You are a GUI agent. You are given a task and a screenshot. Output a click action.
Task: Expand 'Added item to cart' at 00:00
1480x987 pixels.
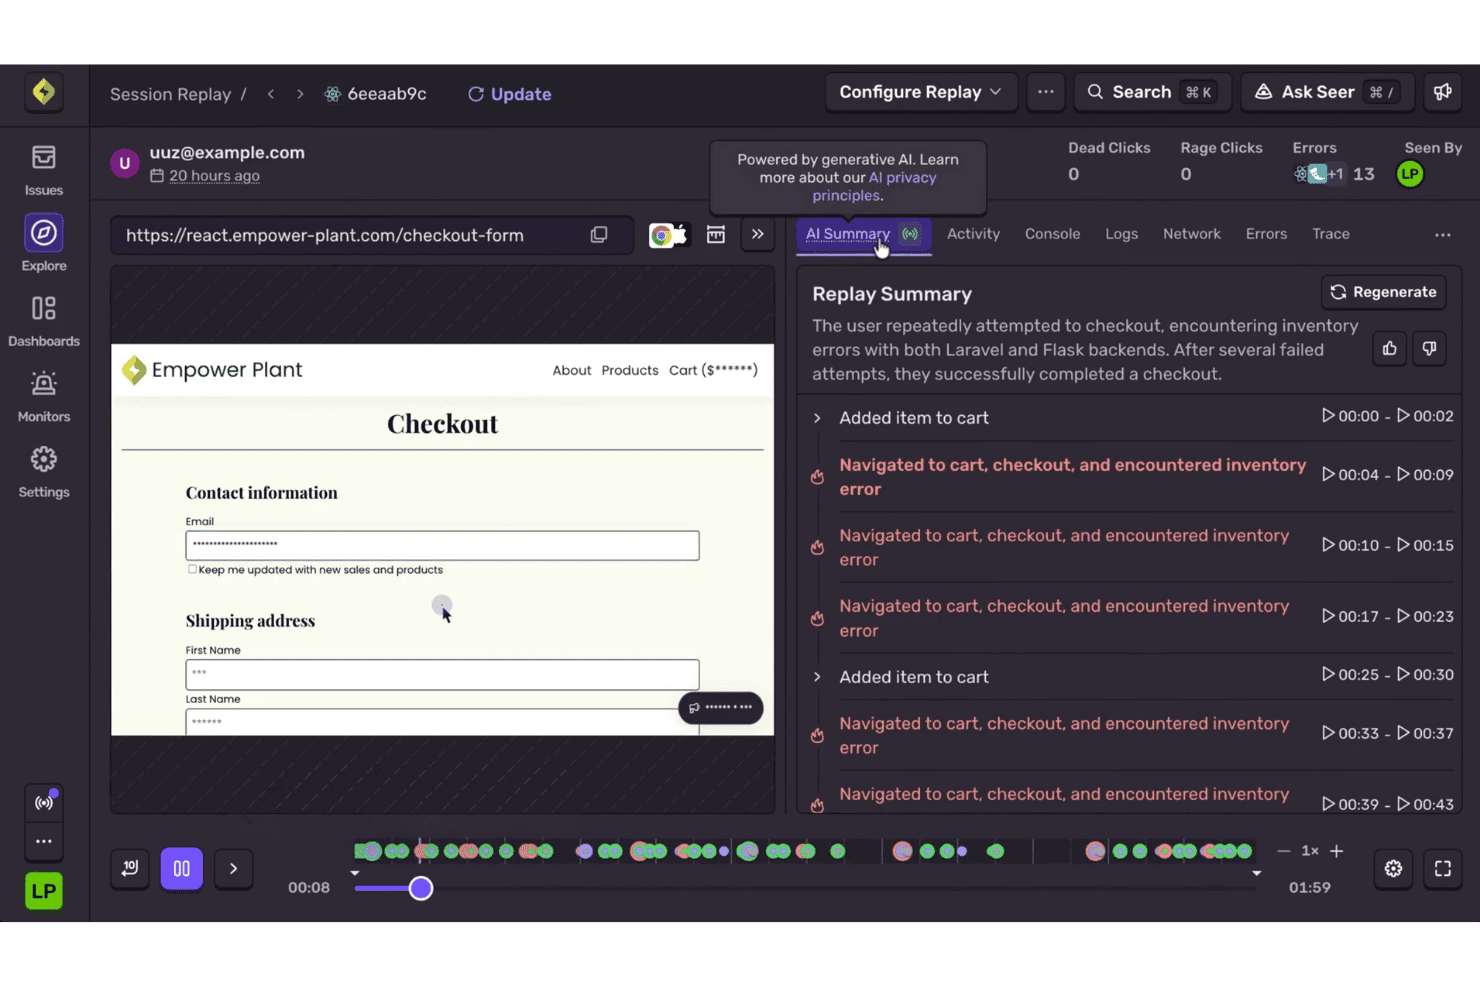[x=817, y=418]
